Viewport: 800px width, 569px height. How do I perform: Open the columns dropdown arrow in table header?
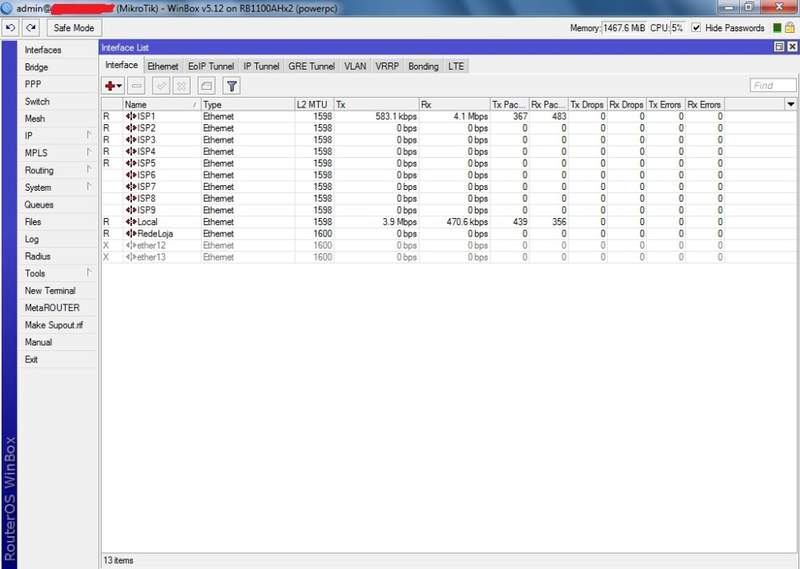point(790,104)
